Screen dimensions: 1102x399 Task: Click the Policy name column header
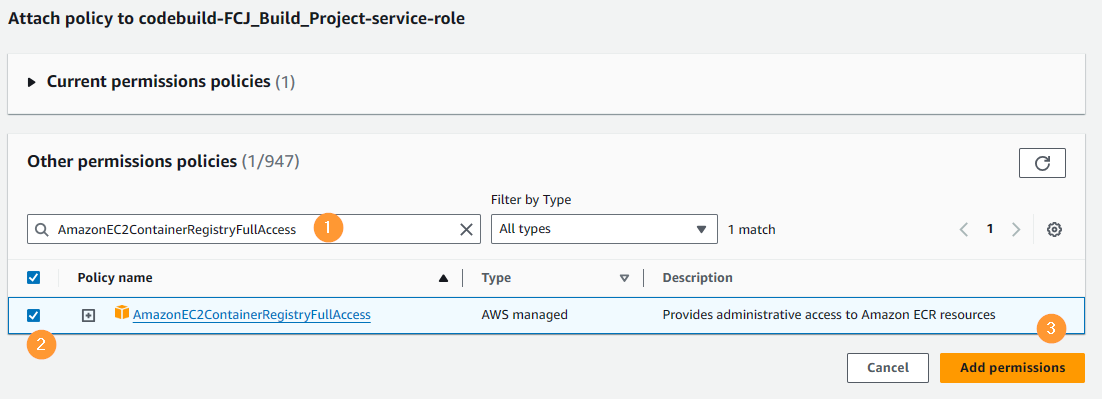115,277
